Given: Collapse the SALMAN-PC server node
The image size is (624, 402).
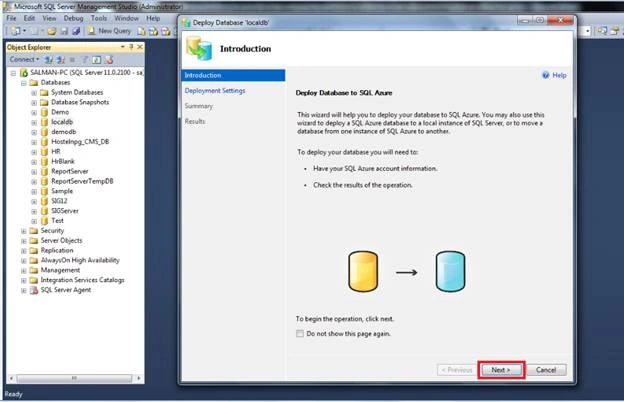Looking at the screenshot, I should coord(13,73).
